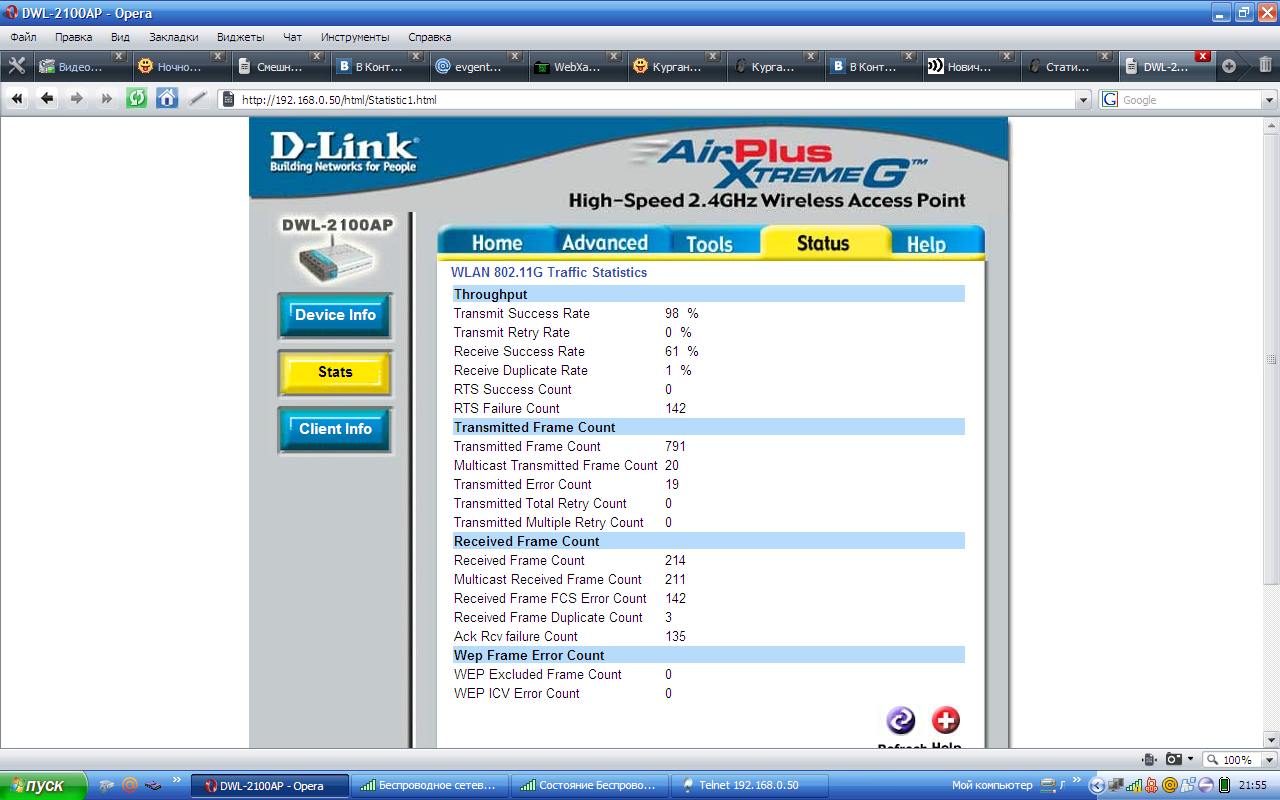Click the 21:55 system clock
The height and width of the screenshot is (800, 1280).
point(1253,785)
